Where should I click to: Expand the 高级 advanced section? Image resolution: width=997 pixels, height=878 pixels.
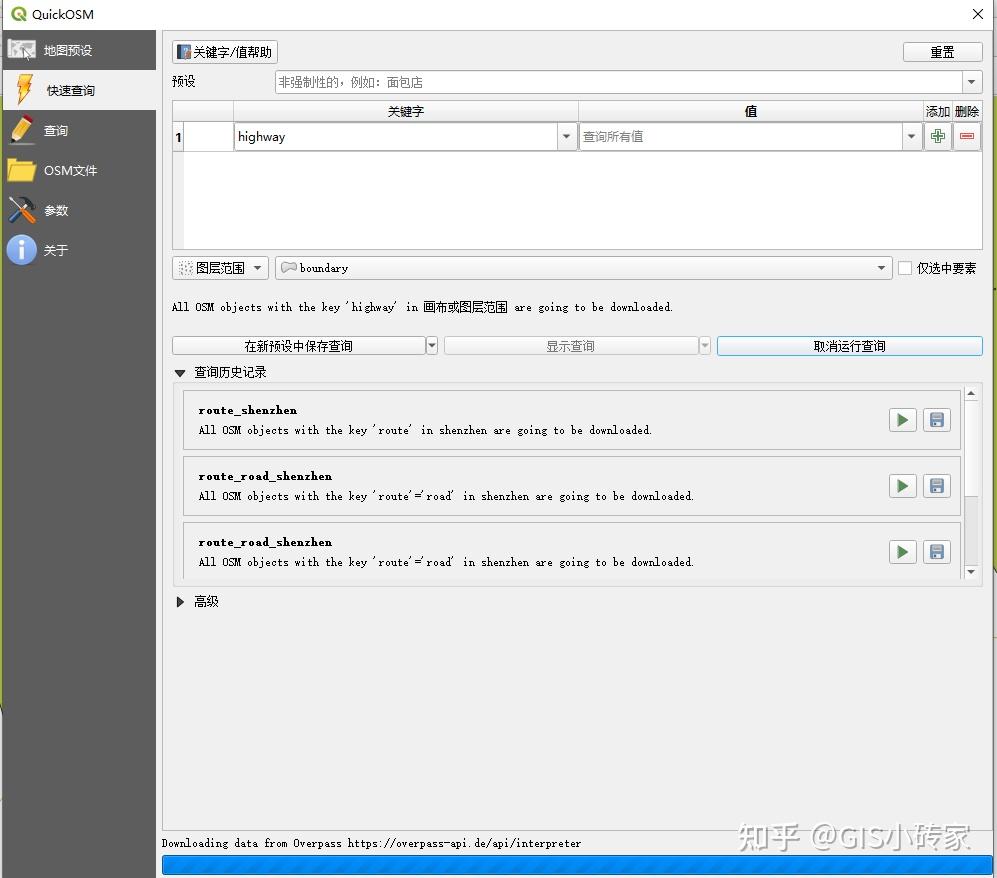(x=180, y=601)
